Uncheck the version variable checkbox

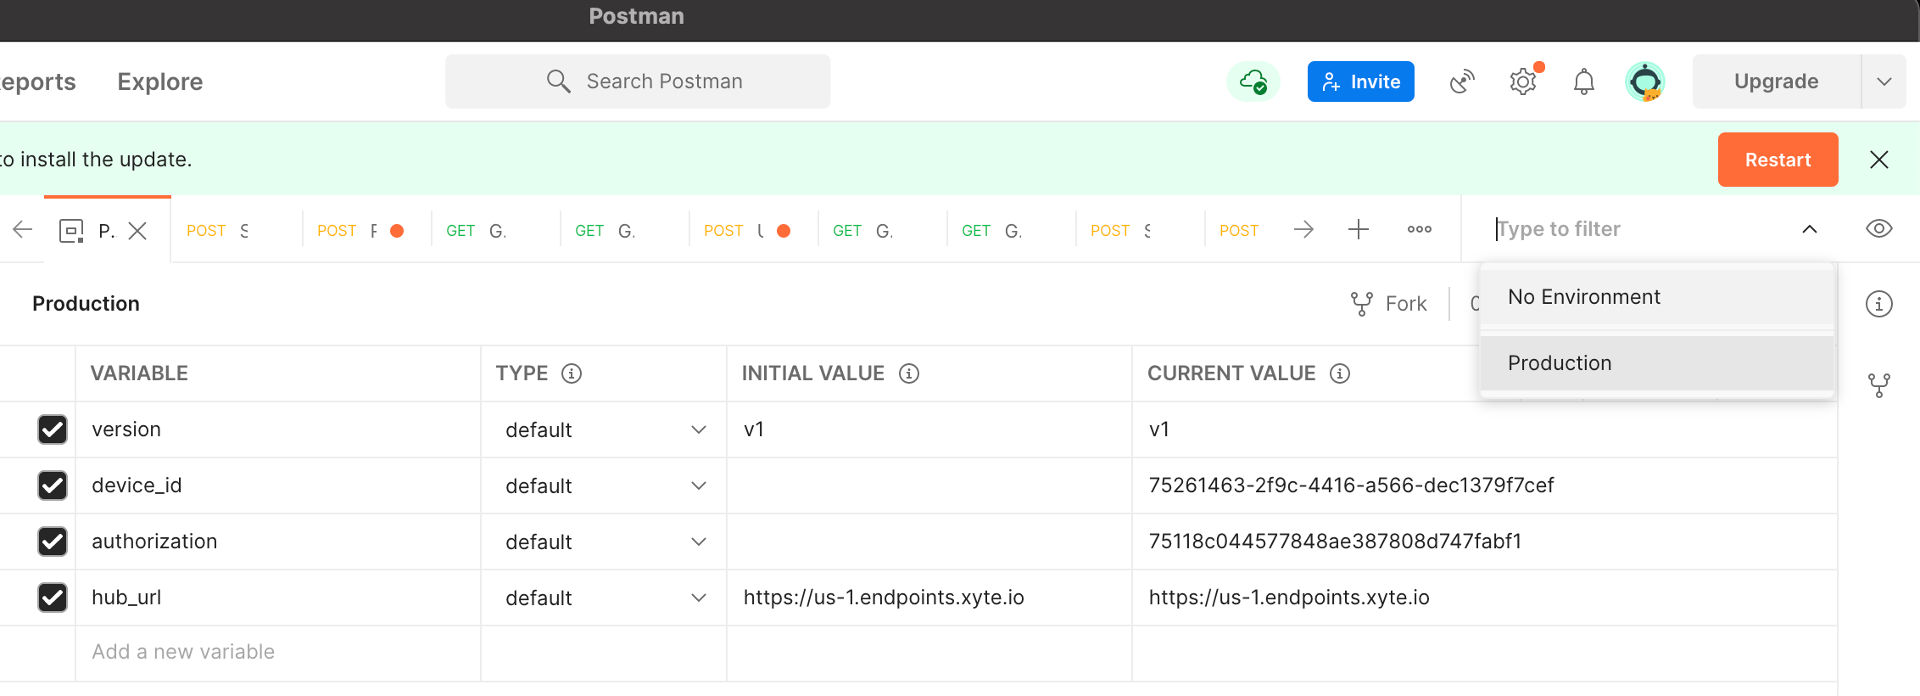[x=52, y=429]
